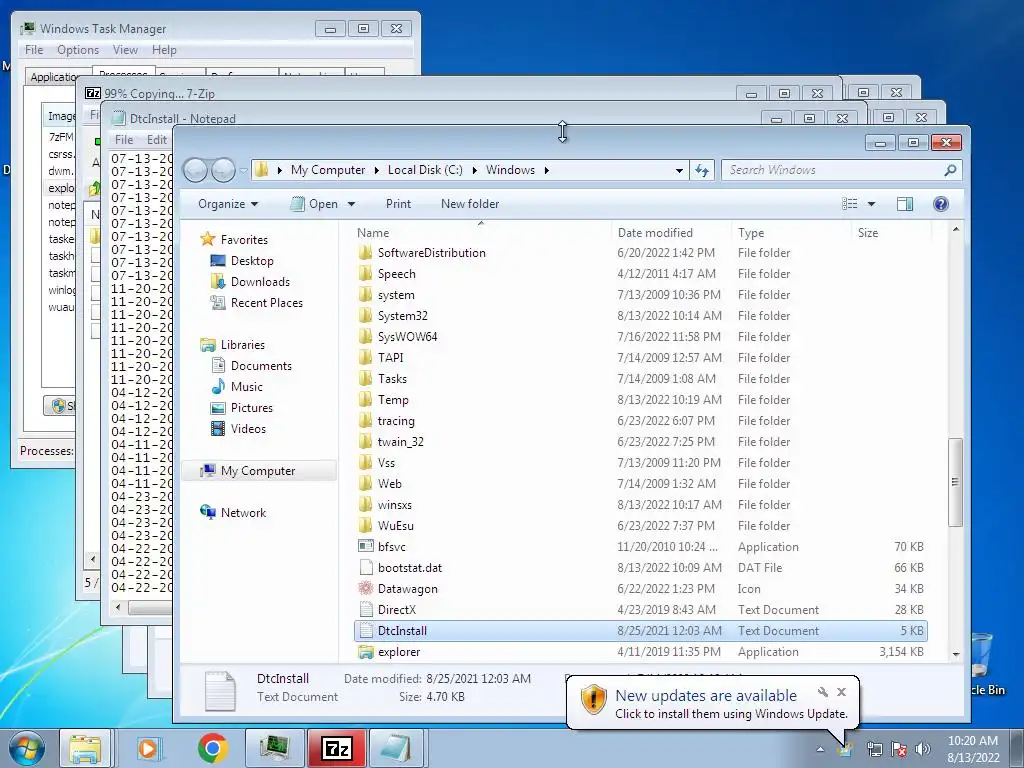Click the file list vertical scrollbar thumb

click(x=955, y=482)
